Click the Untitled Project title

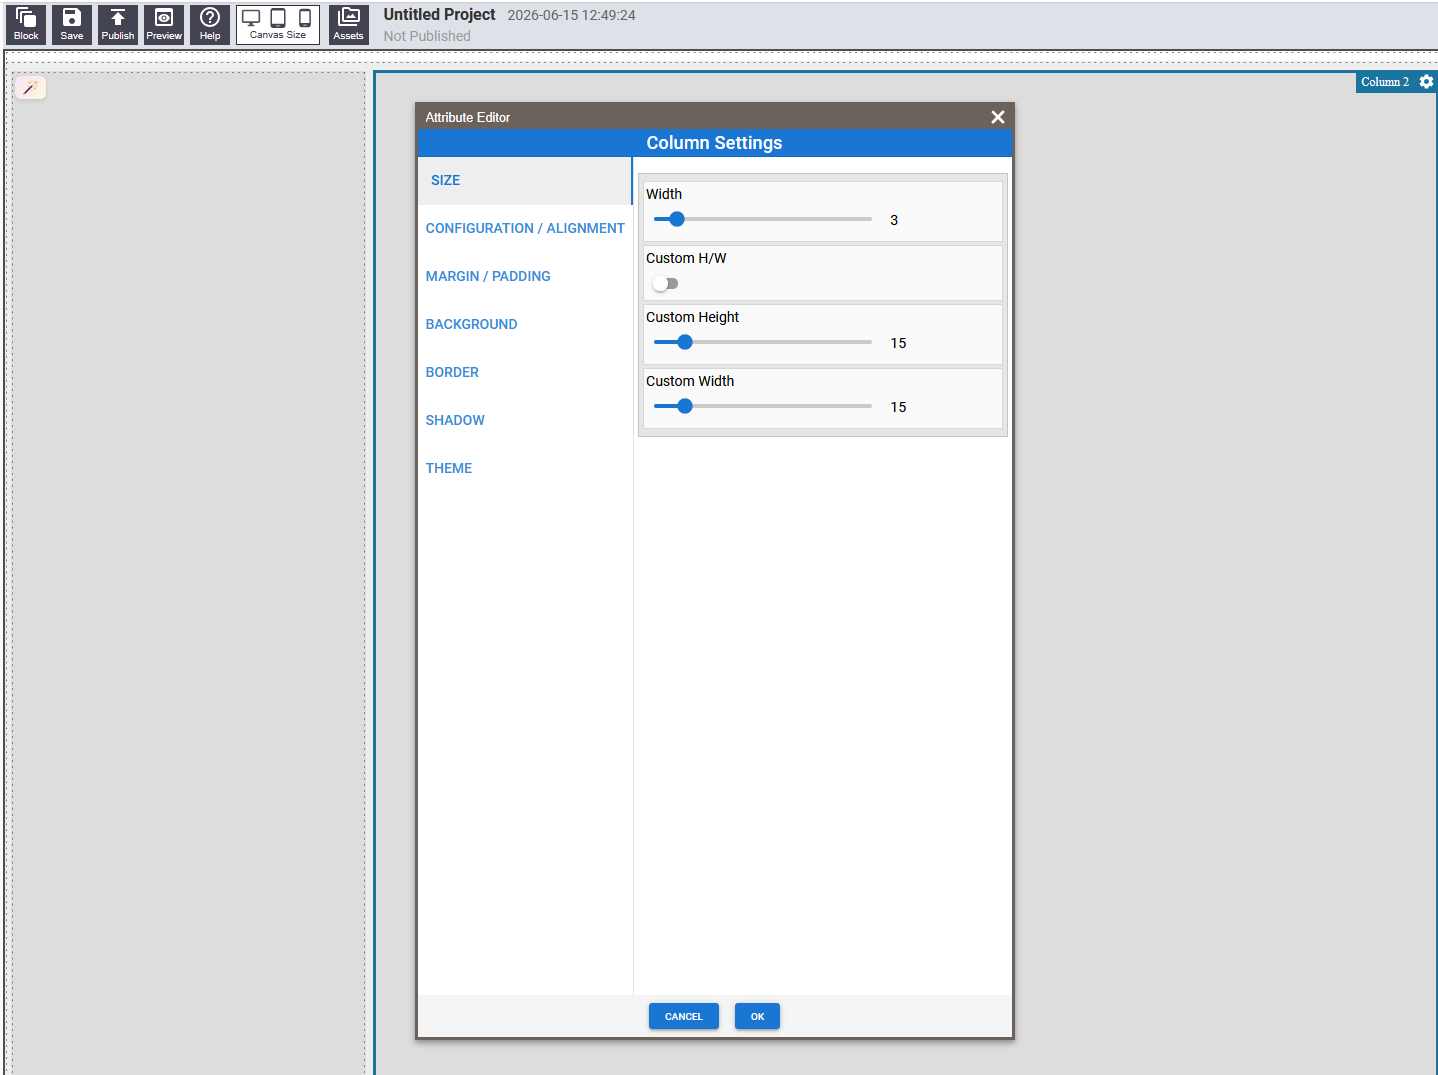click(439, 15)
